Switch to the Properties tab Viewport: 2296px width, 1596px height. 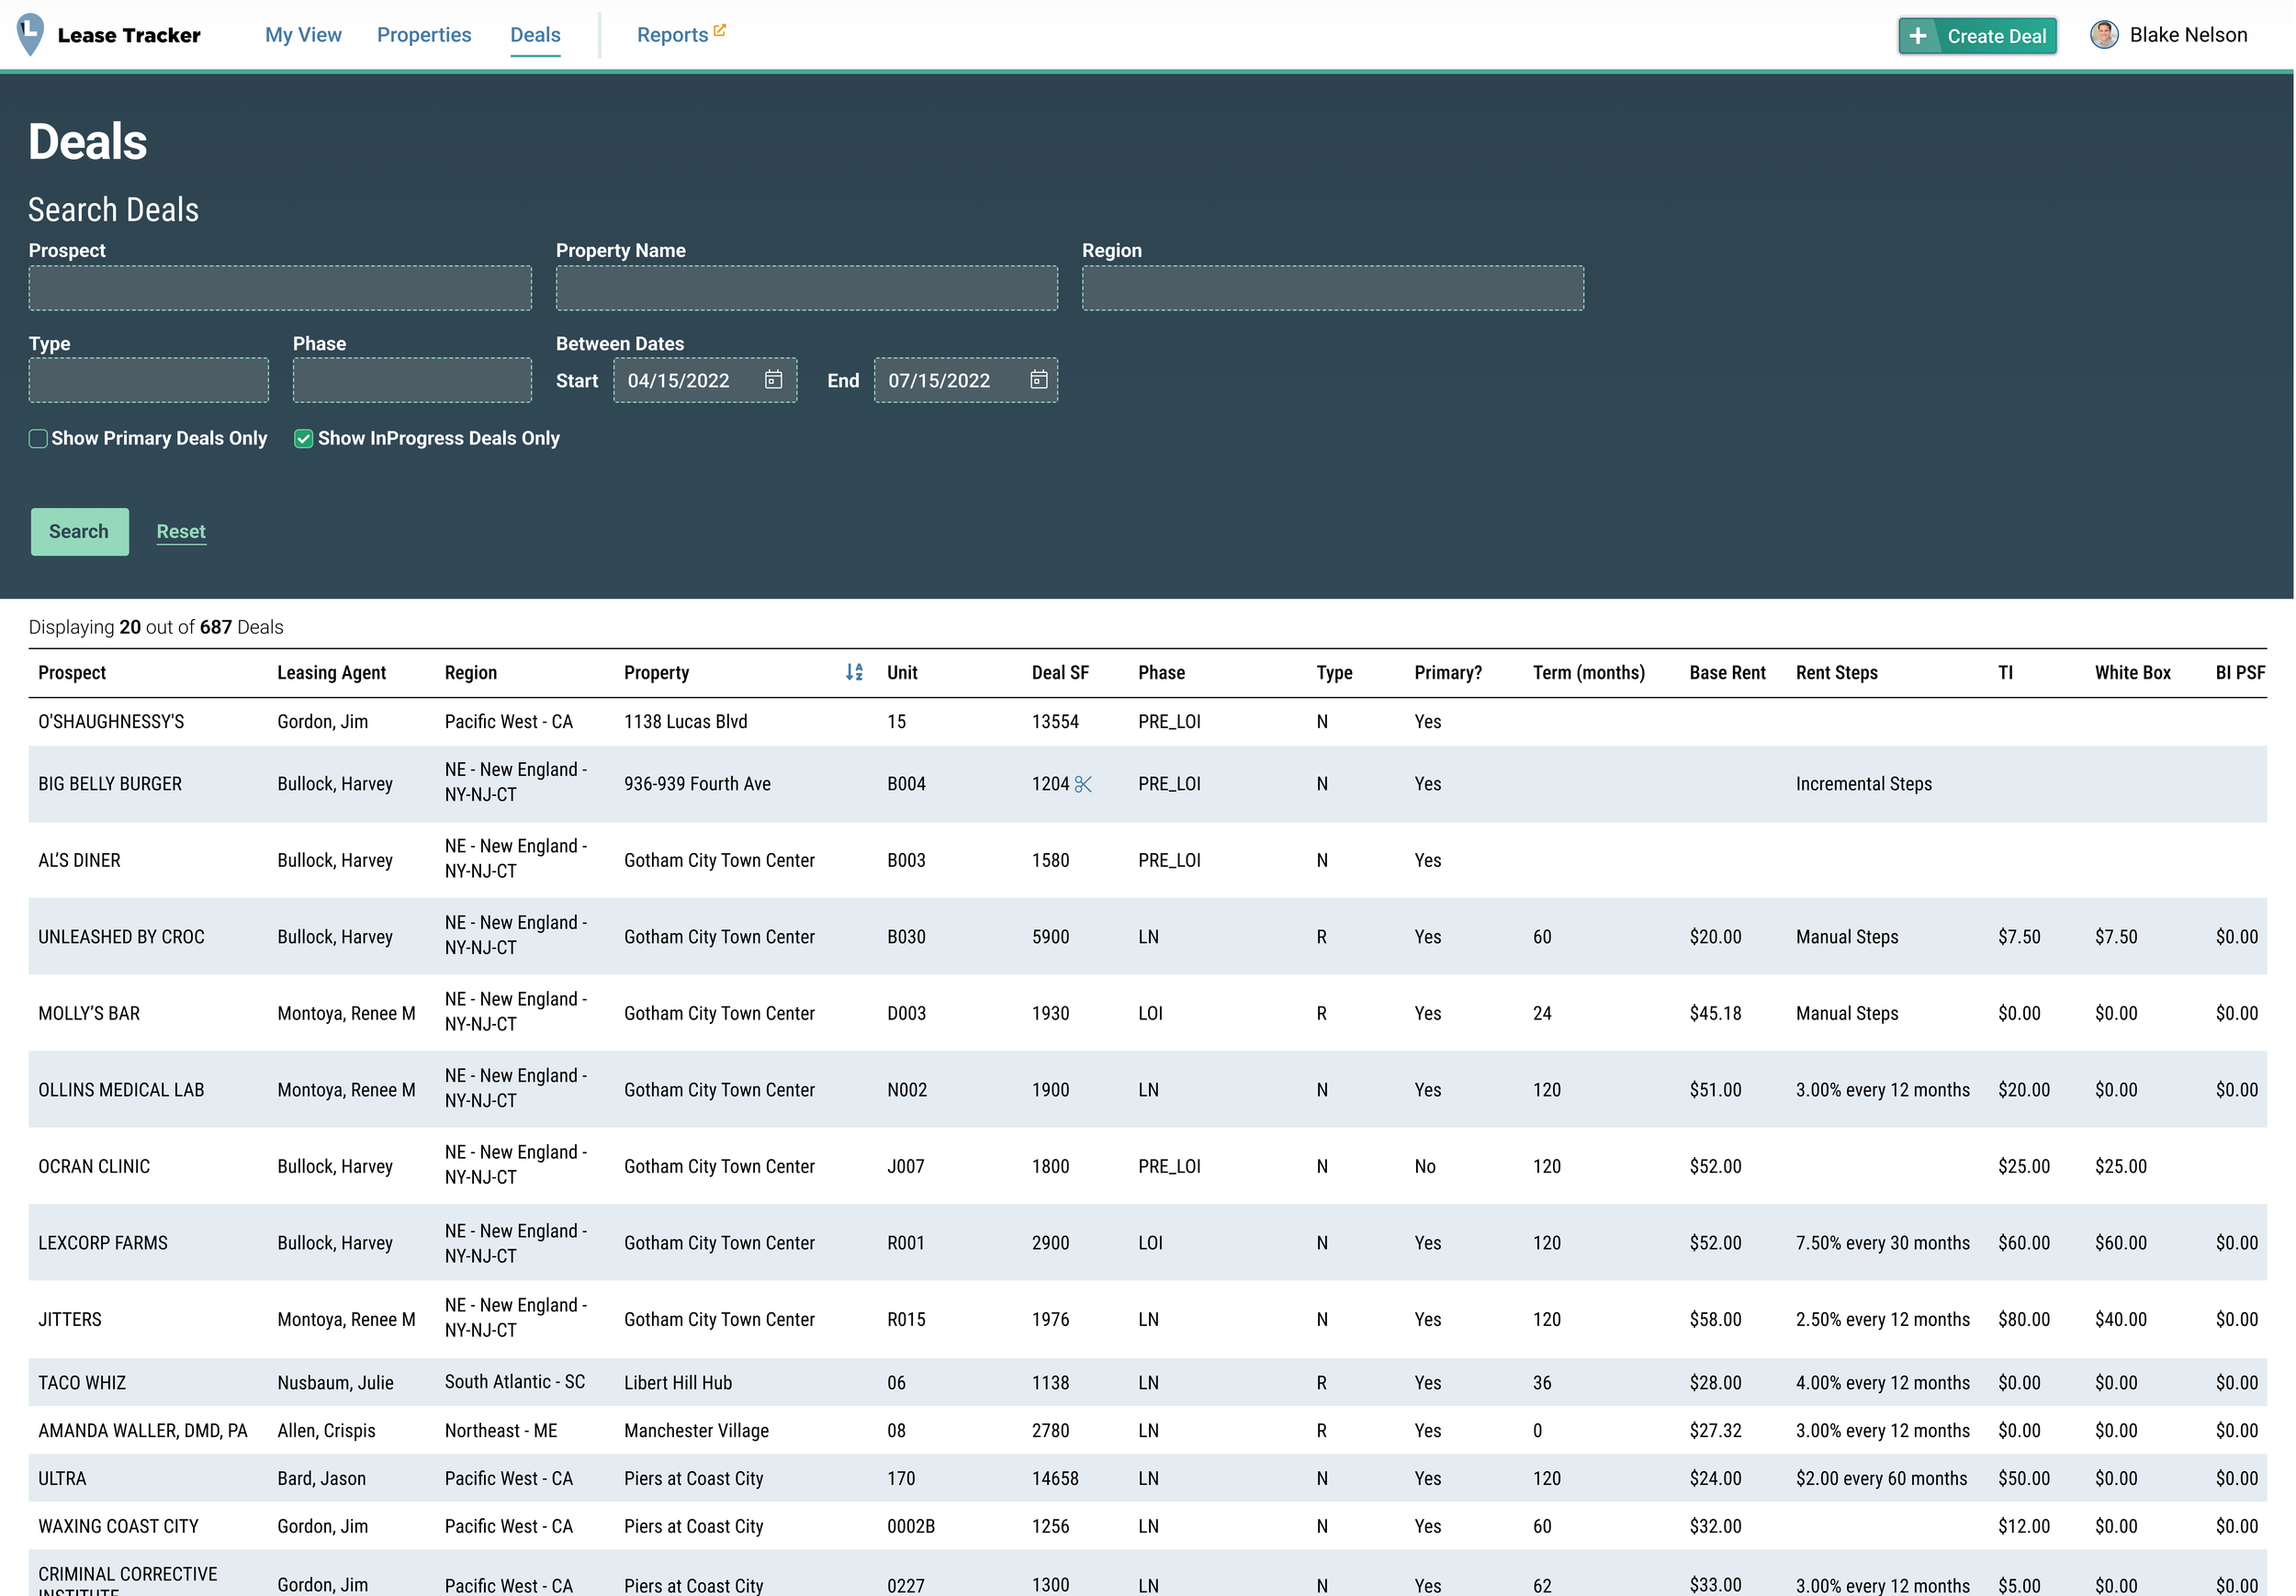424,35
